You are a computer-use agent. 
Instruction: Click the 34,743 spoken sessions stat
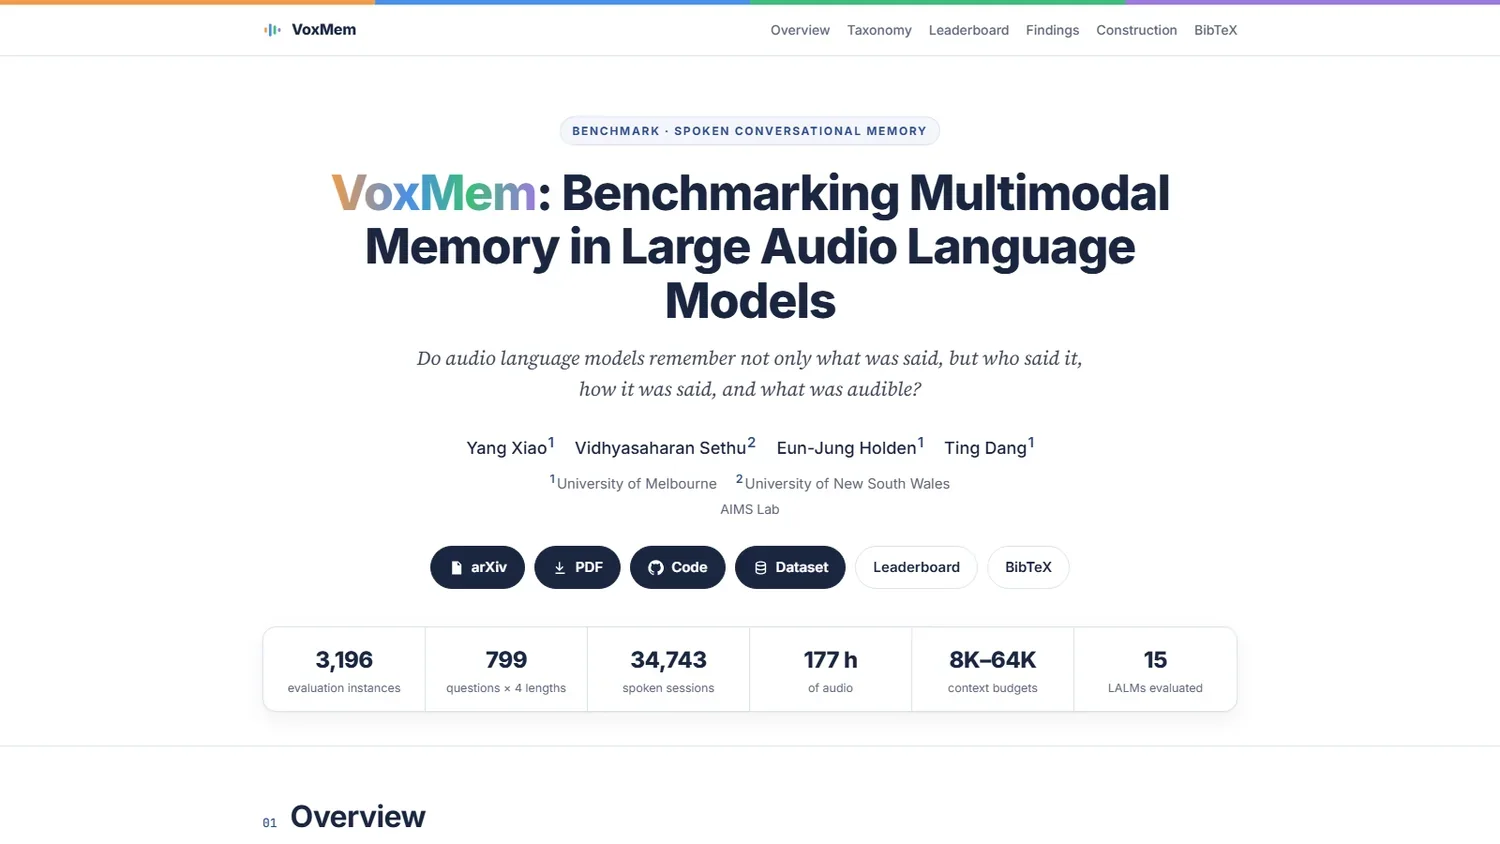[x=668, y=670]
